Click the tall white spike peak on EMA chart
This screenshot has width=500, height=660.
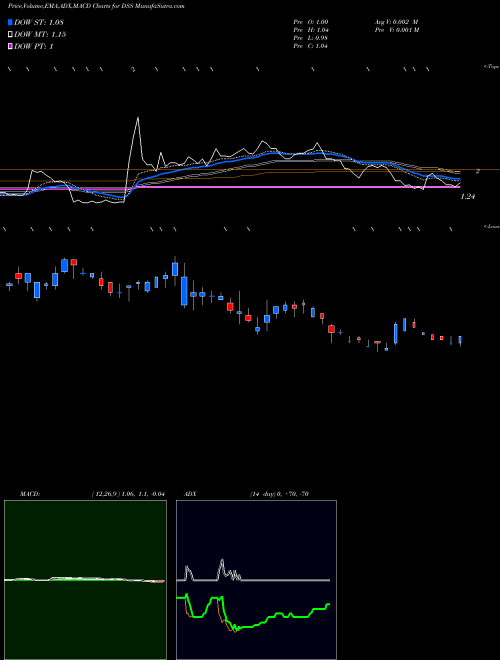point(137,118)
